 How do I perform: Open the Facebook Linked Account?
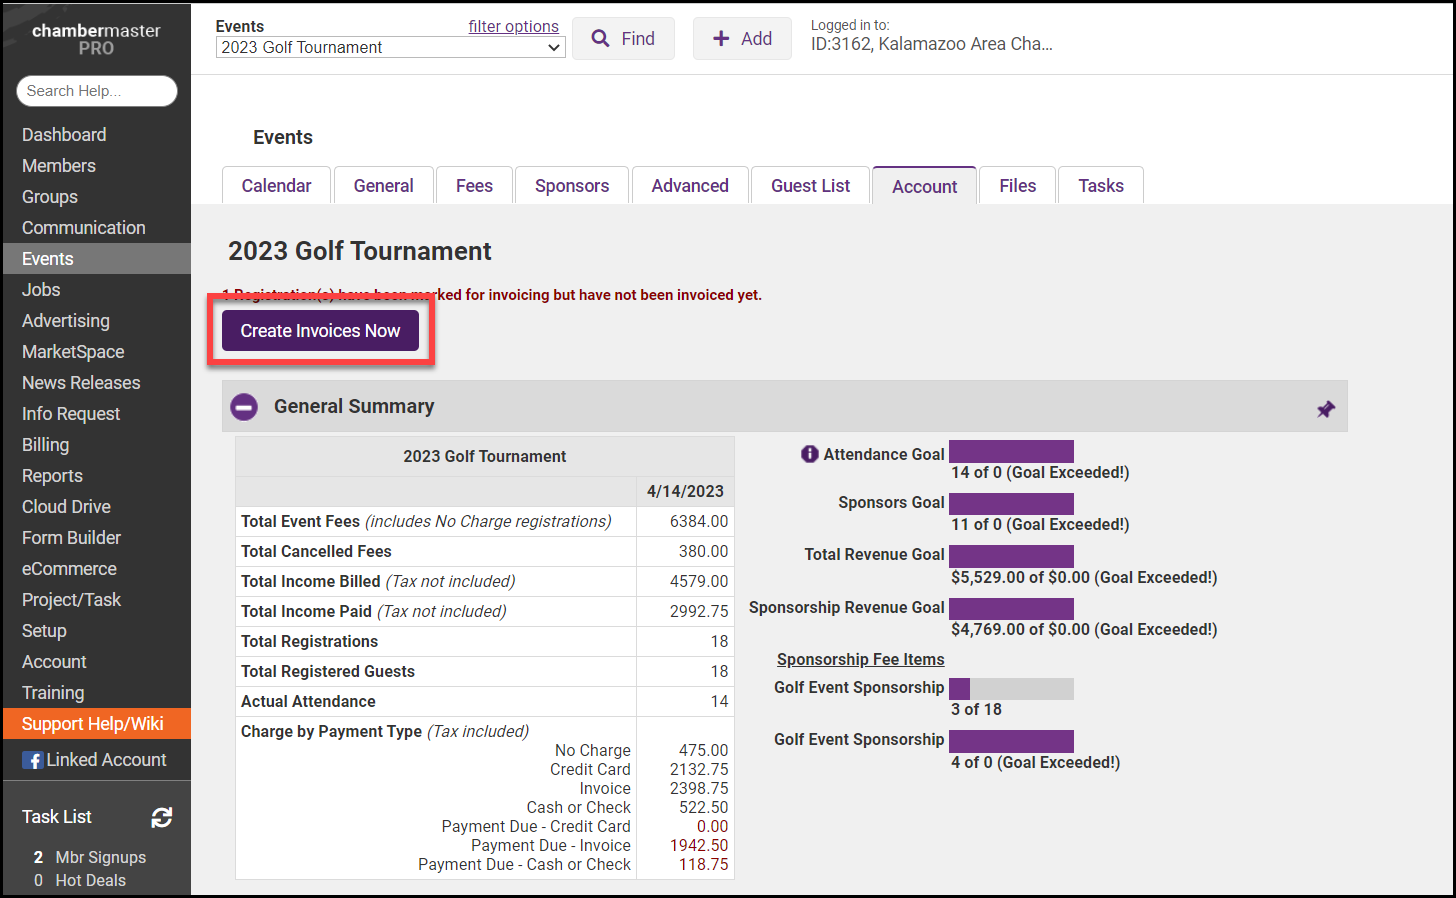click(x=95, y=760)
